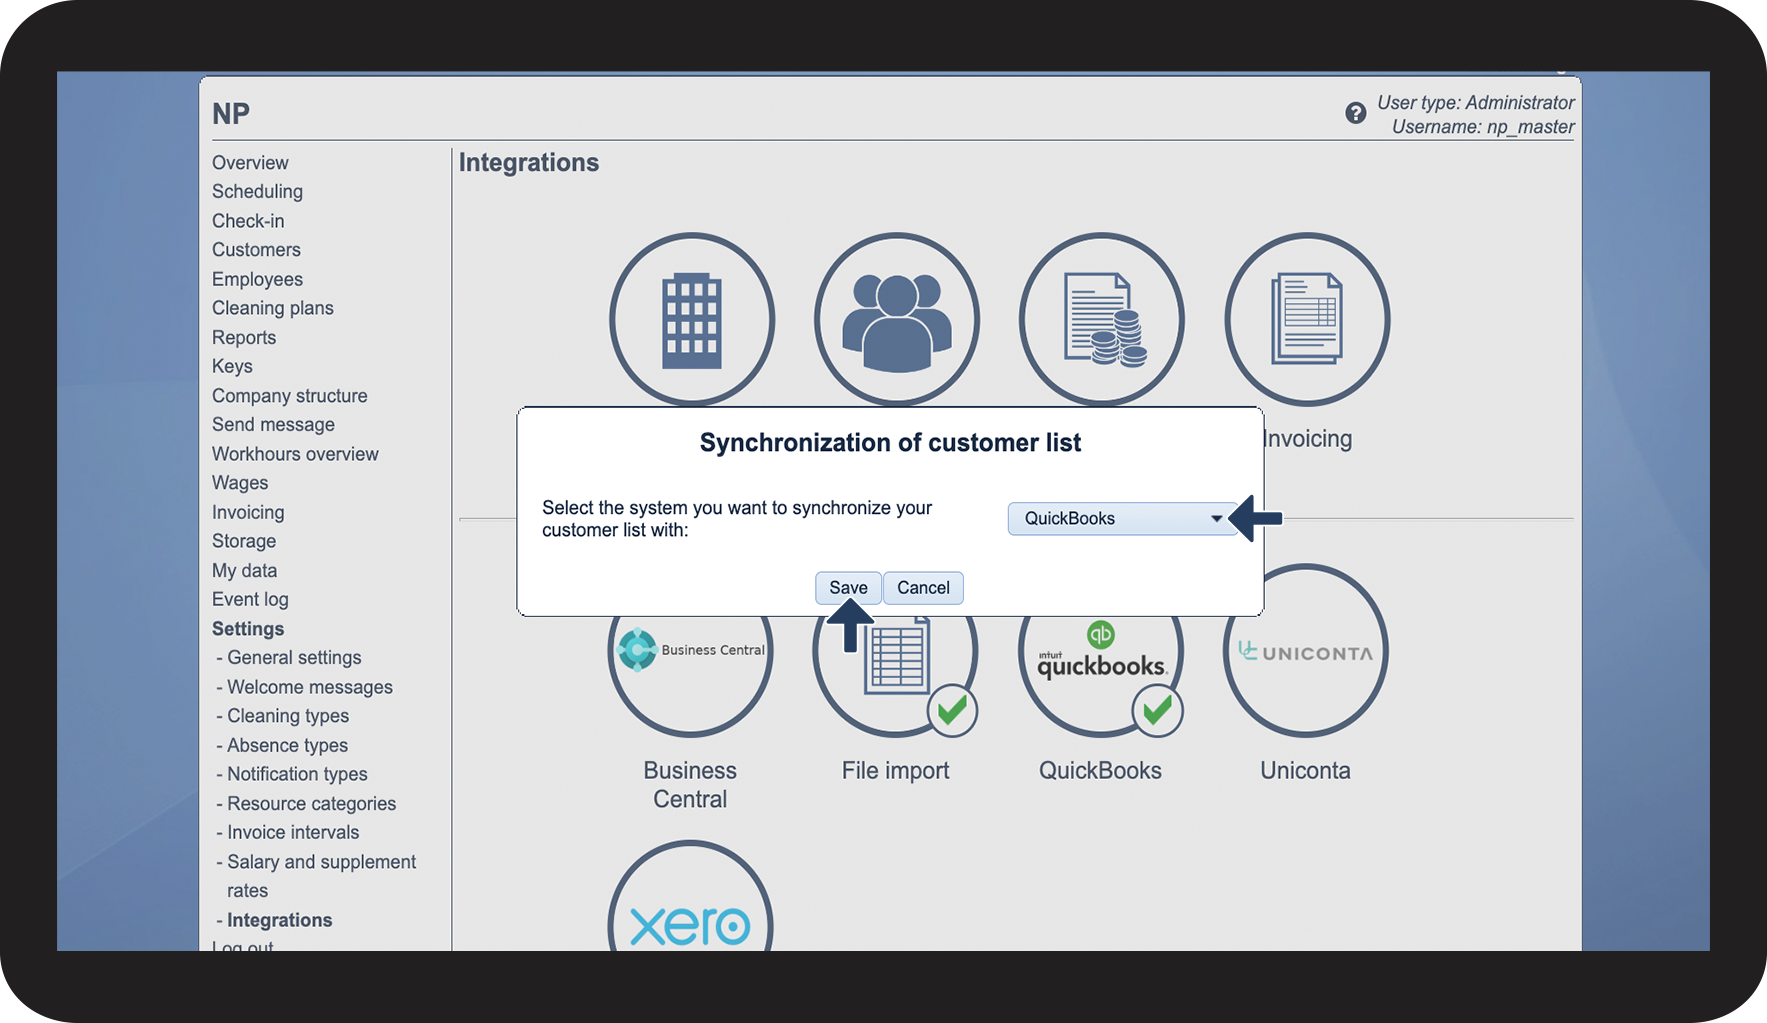Screen dimensions: 1767x1023
Task: Open Overview in sidebar
Action: (x=250, y=162)
